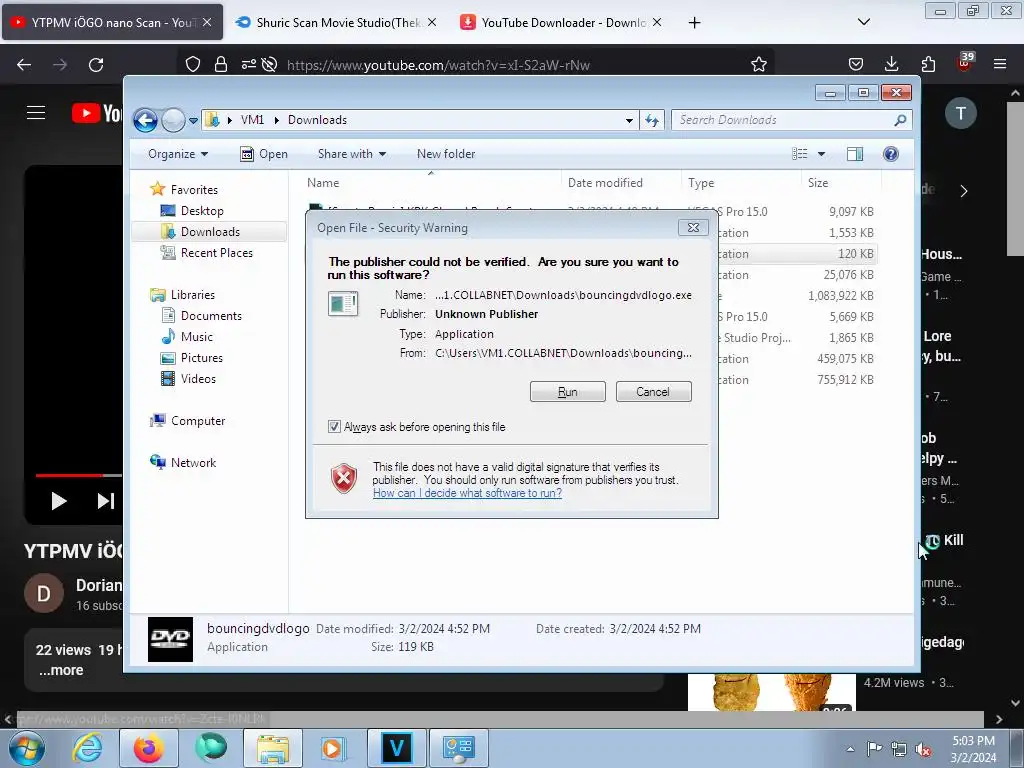Sort by the Name column header

pyautogui.click(x=430, y=183)
